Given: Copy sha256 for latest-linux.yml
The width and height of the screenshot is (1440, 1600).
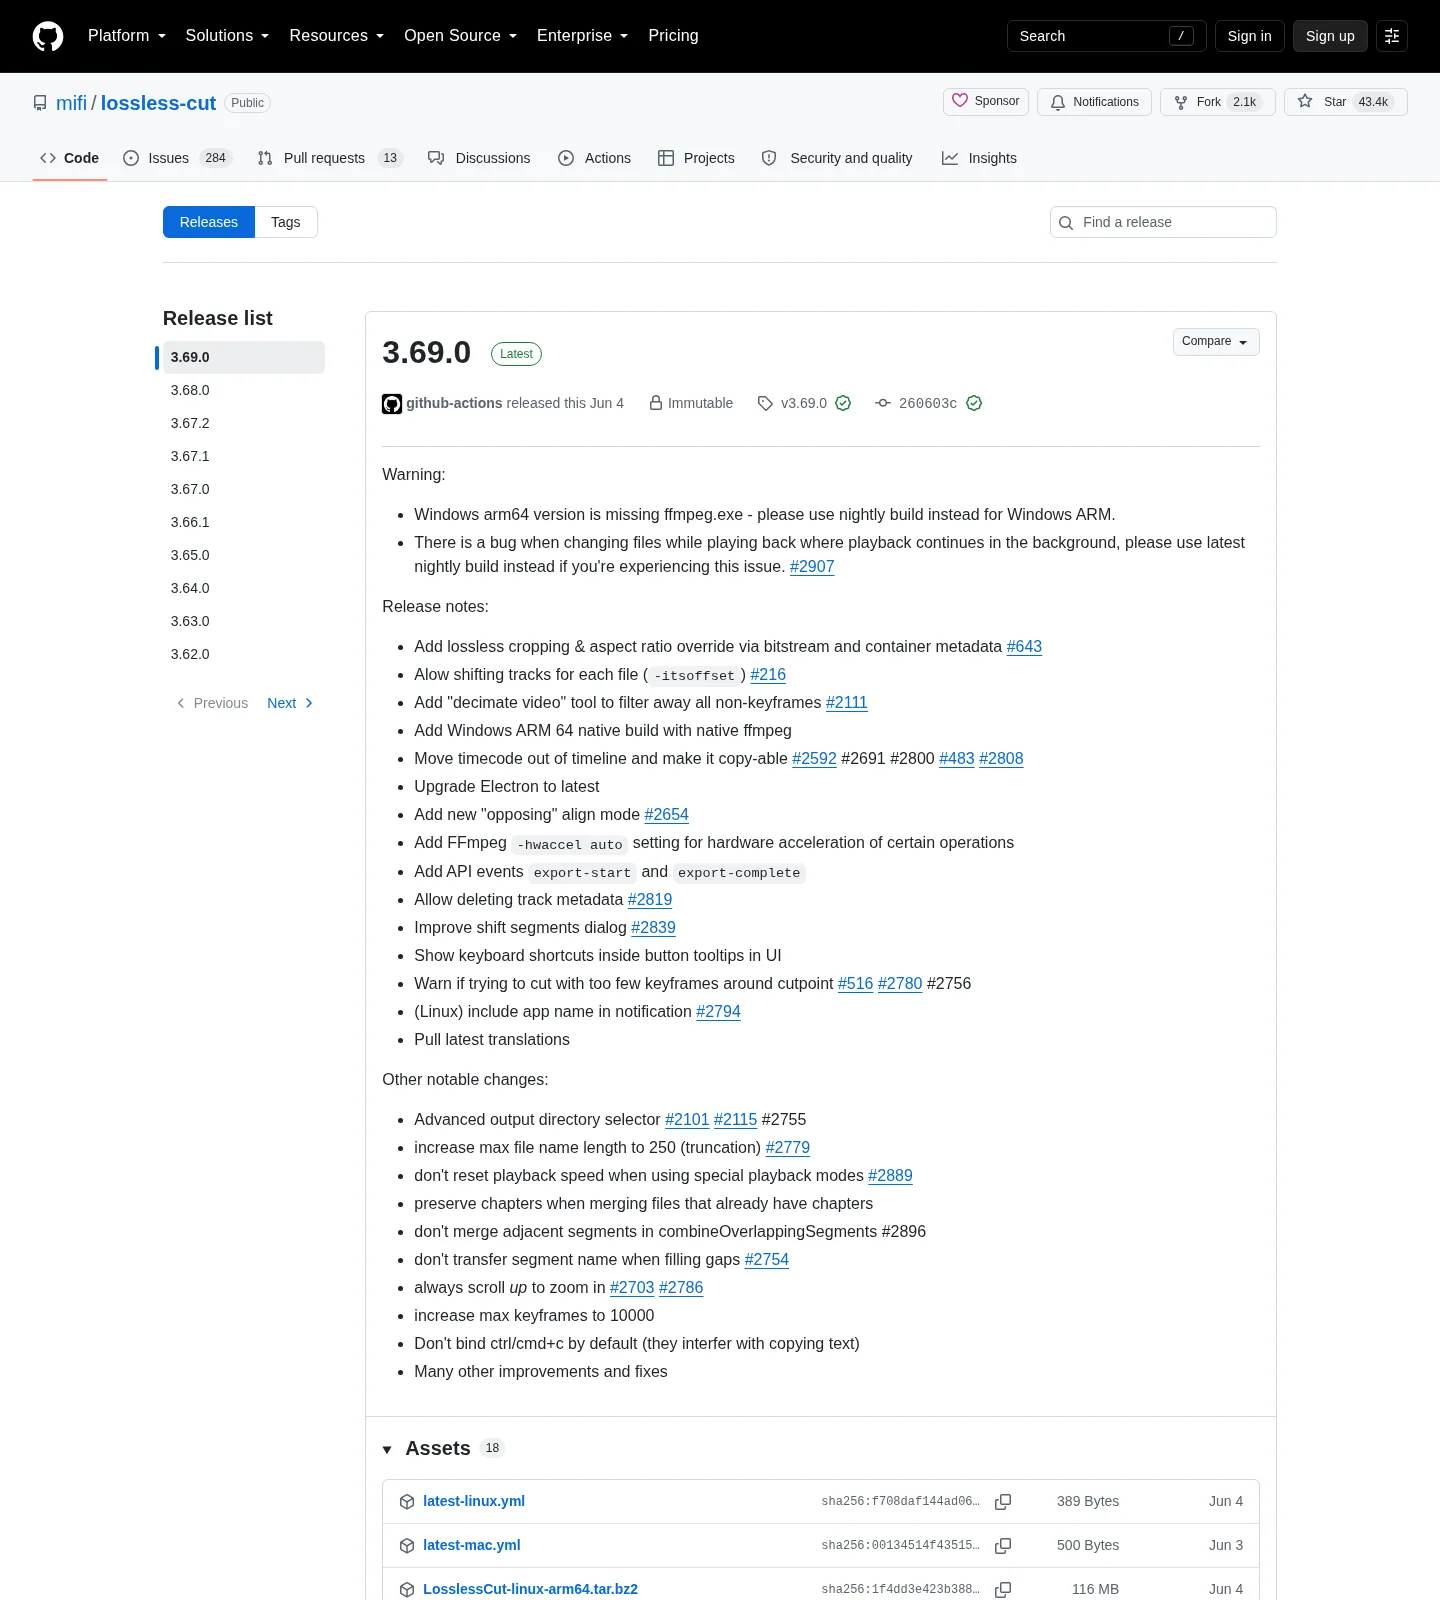Looking at the screenshot, I should tap(1003, 1502).
